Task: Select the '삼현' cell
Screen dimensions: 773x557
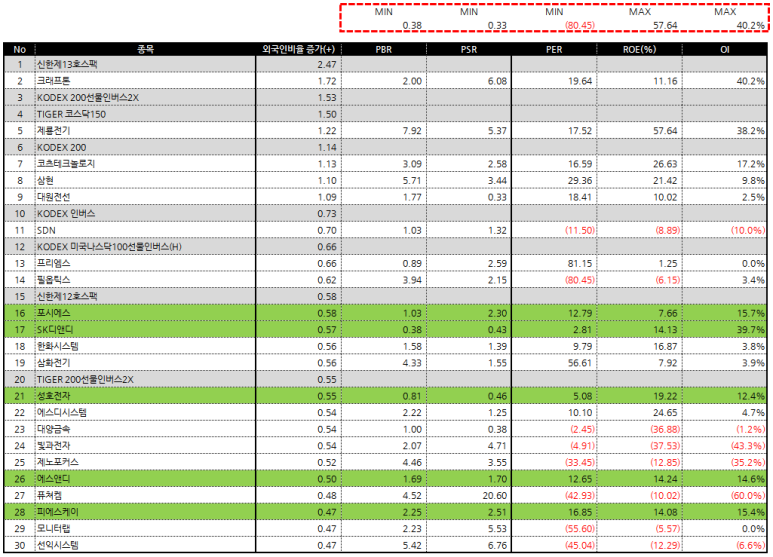Action: coord(145,180)
